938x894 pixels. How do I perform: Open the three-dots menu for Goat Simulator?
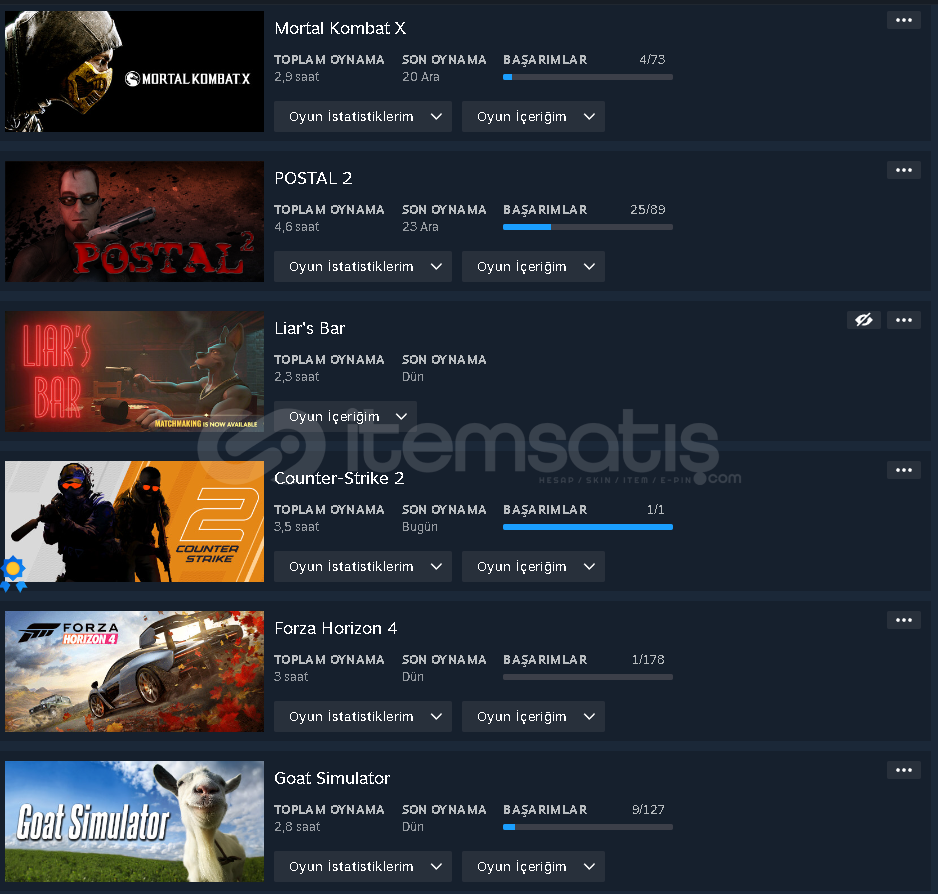click(x=903, y=771)
